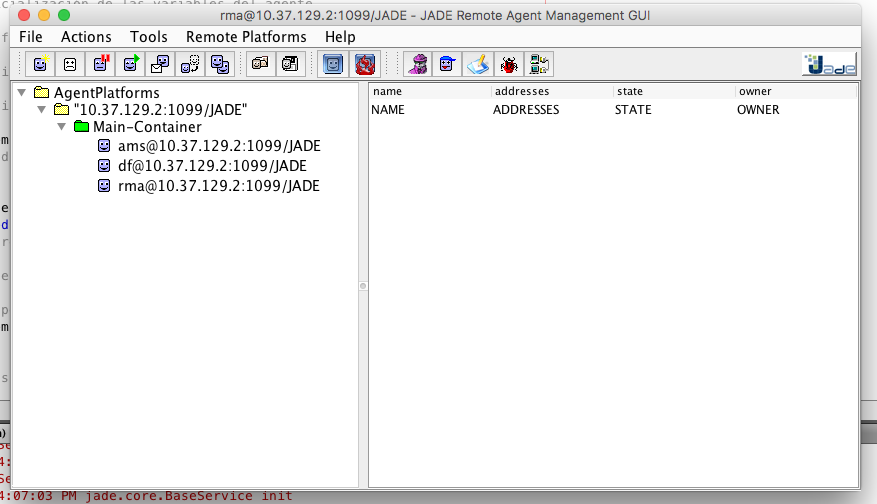Close the JADE window with red button
Image resolution: width=877 pixels, height=504 pixels.
click(24, 15)
